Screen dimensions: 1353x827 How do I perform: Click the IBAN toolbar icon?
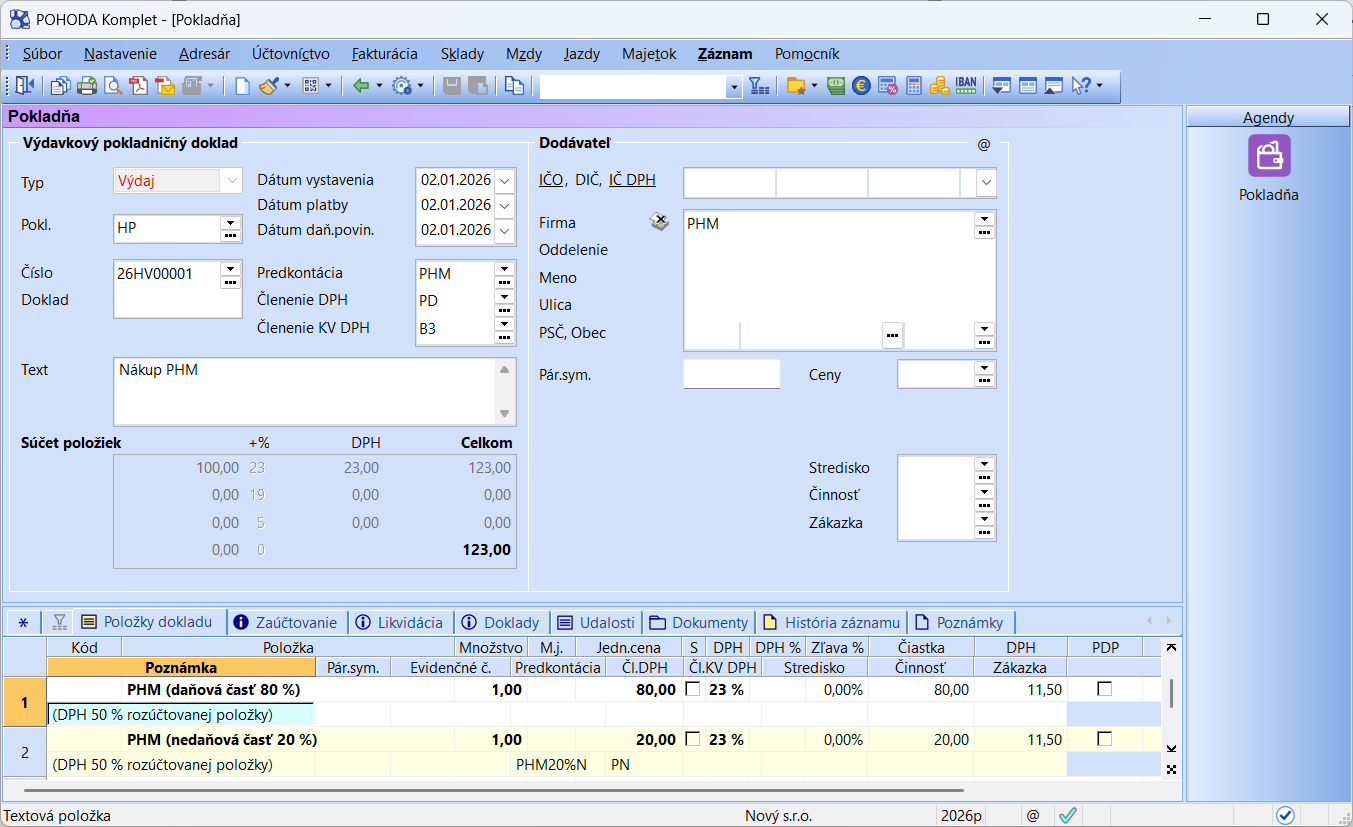[966, 86]
